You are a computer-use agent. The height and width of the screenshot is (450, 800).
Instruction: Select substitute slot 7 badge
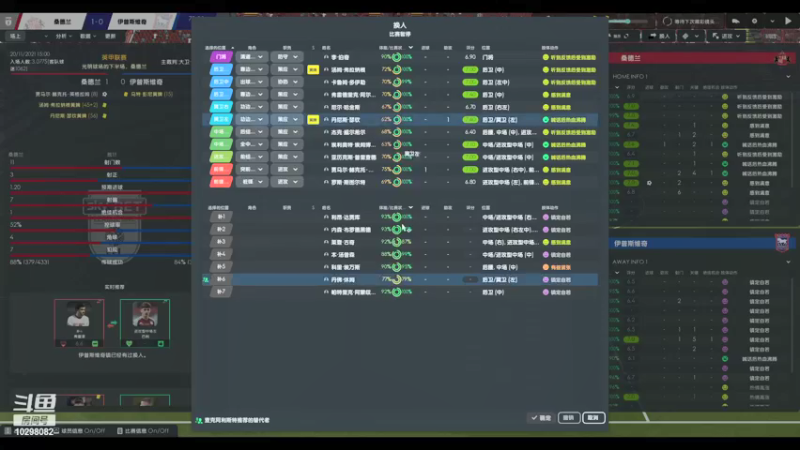pyautogui.click(x=221, y=291)
